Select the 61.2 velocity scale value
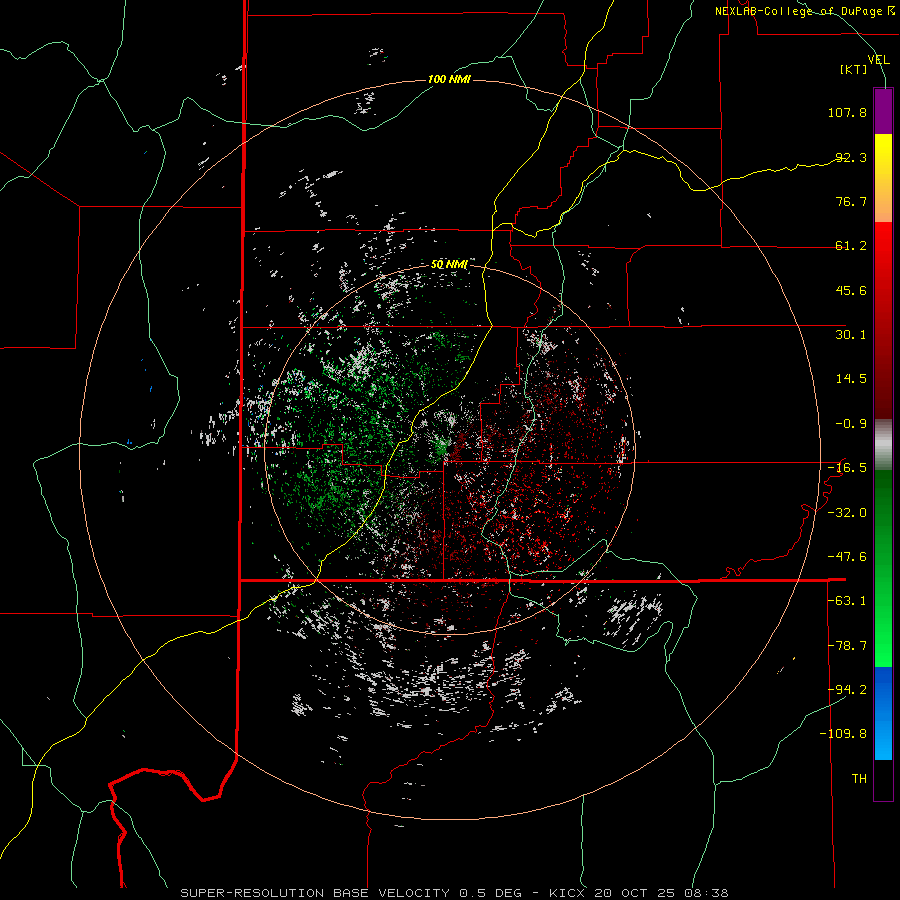Image resolution: width=900 pixels, height=900 pixels. click(x=851, y=246)
